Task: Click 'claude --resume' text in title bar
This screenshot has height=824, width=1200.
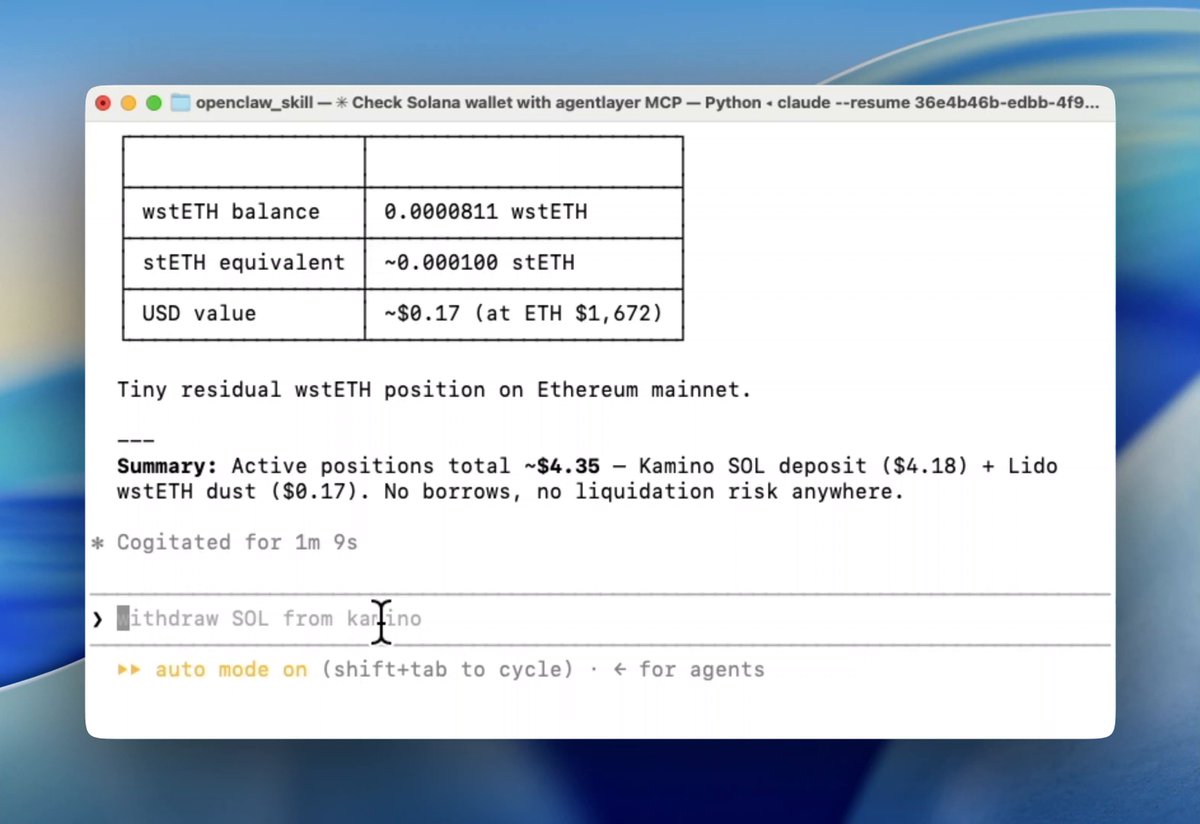Action: point(842,103)
